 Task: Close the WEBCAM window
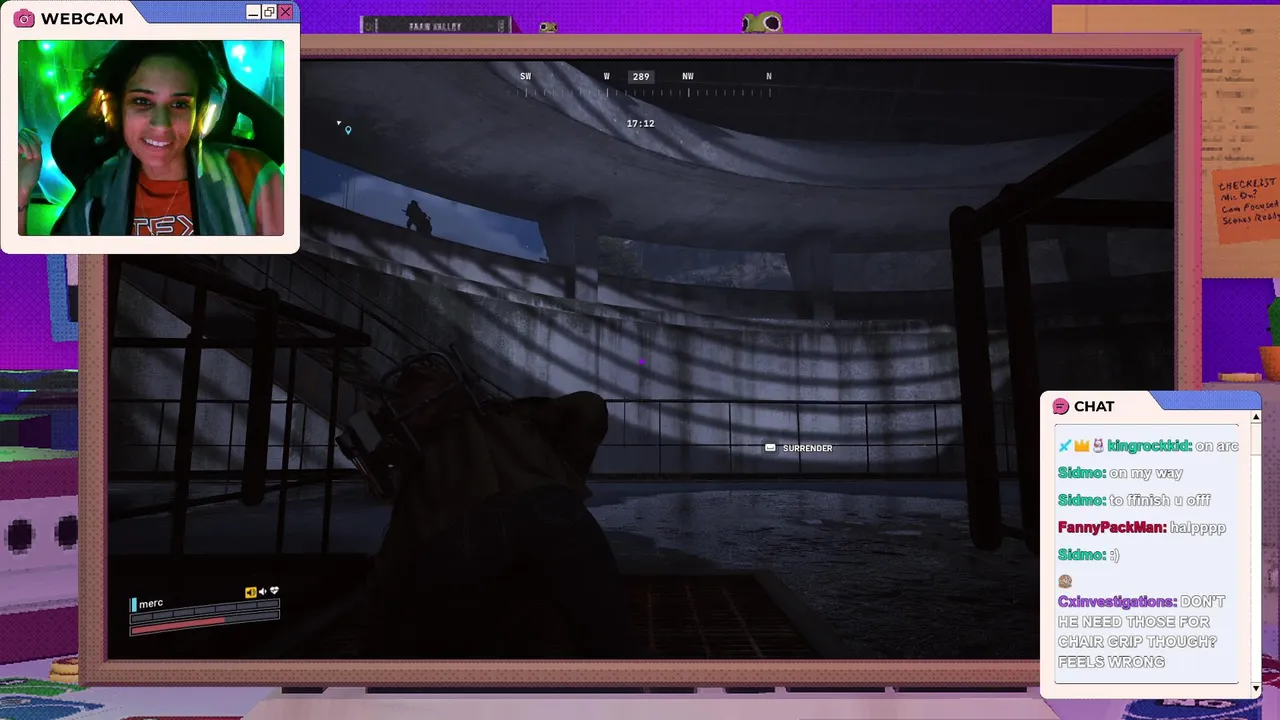click(x=285, y=12)
